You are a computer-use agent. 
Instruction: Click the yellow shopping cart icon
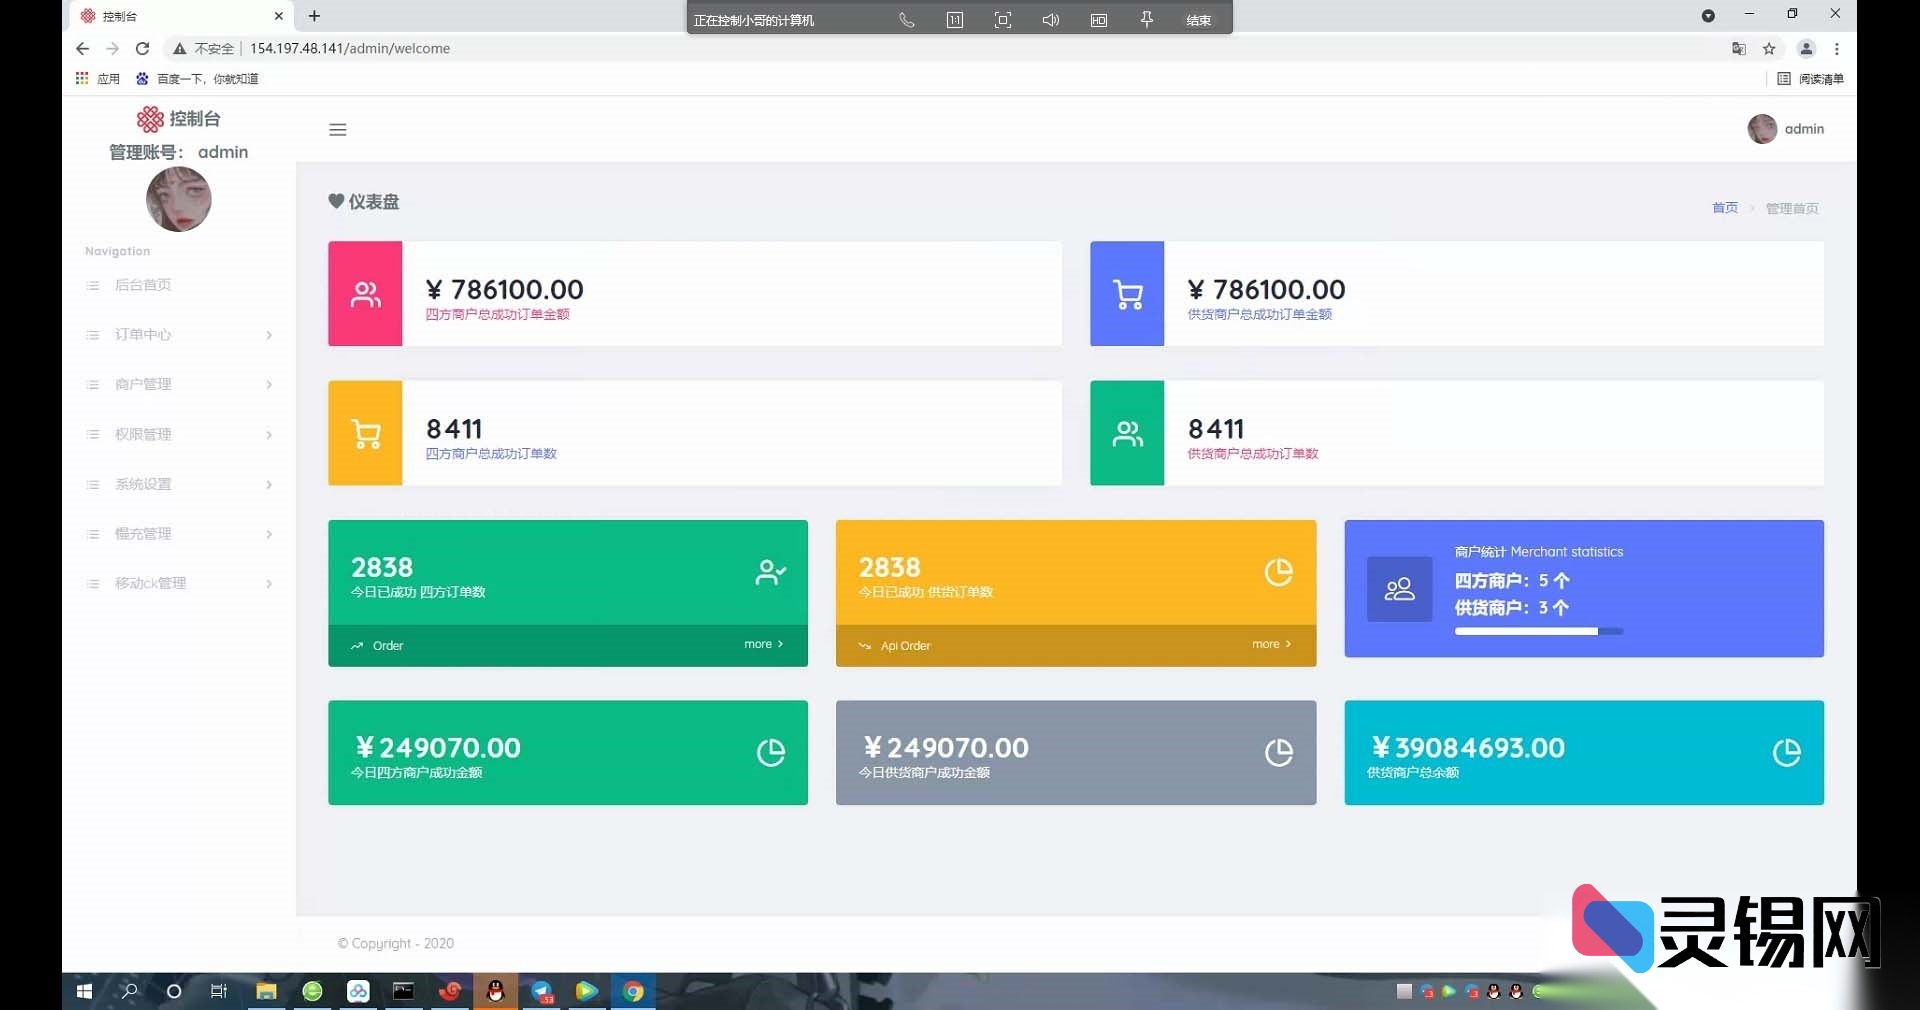(x=366, y=434)
